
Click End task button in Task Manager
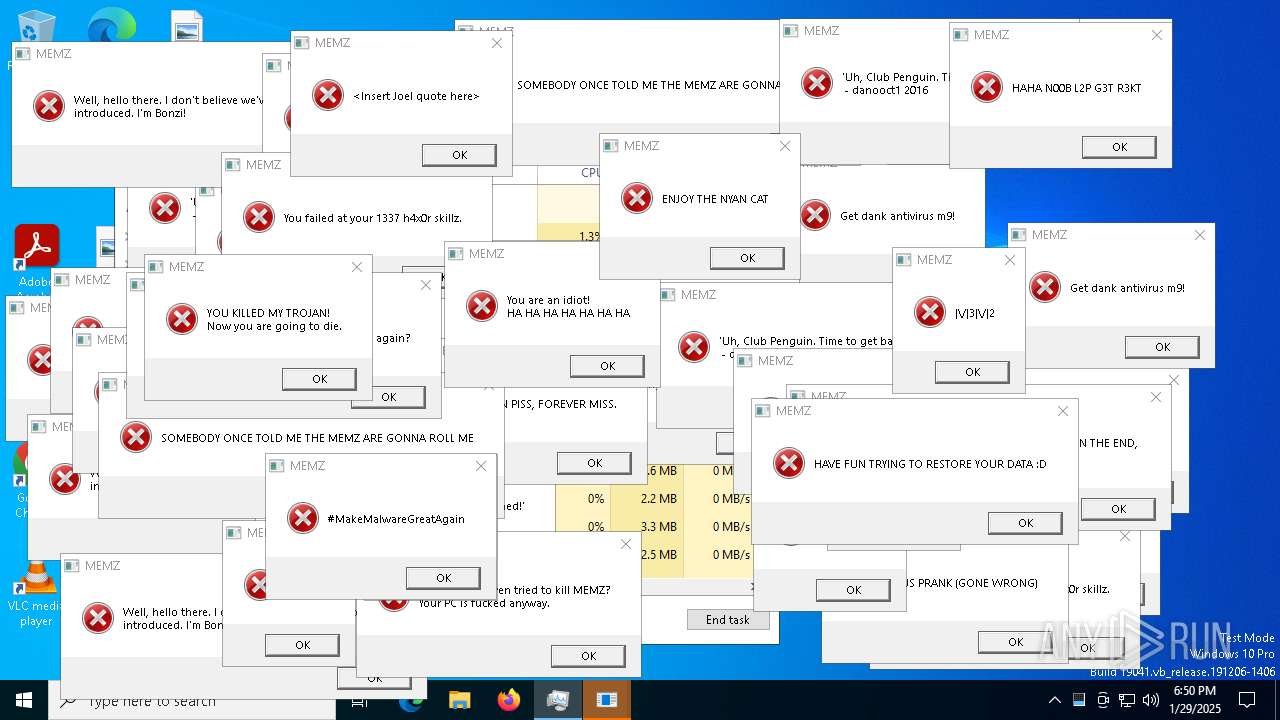point(728,620)
